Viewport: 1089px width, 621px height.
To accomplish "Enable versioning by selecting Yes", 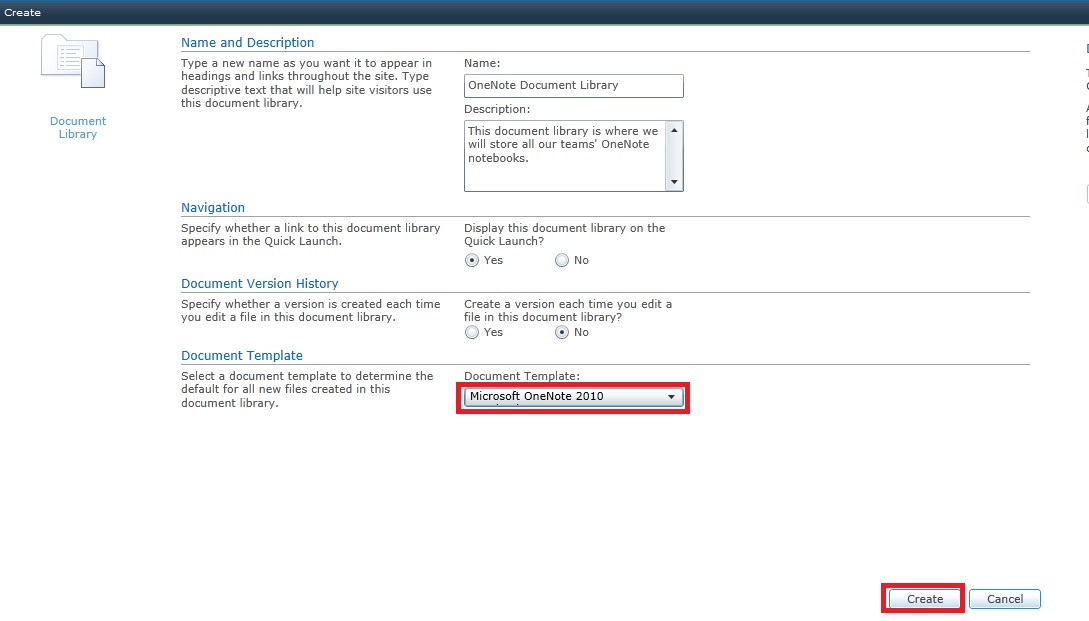I will pos(471,332).
